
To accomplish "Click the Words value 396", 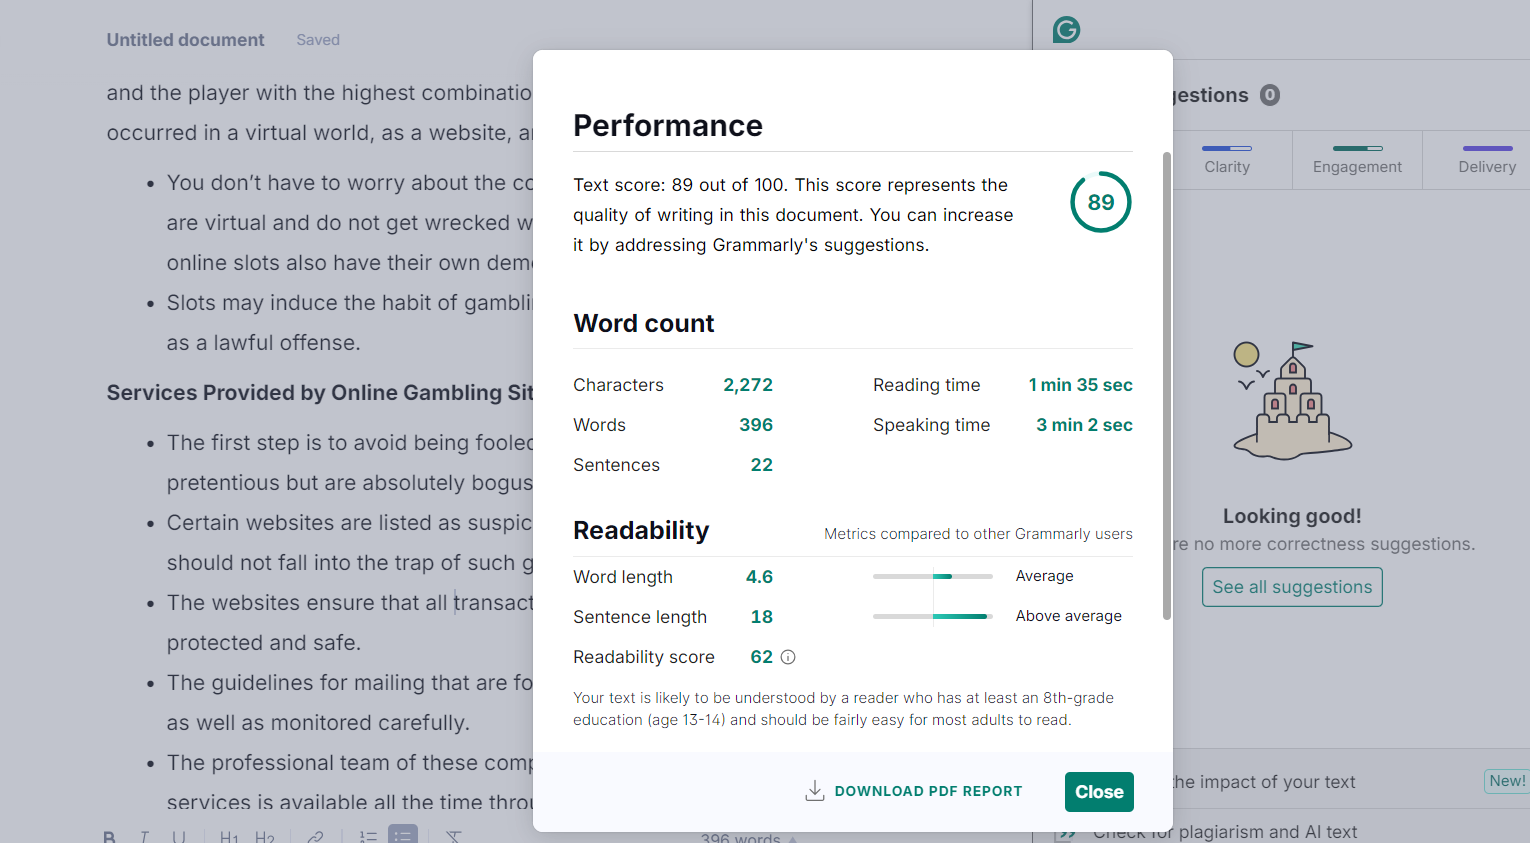I will tap(756, 425).
